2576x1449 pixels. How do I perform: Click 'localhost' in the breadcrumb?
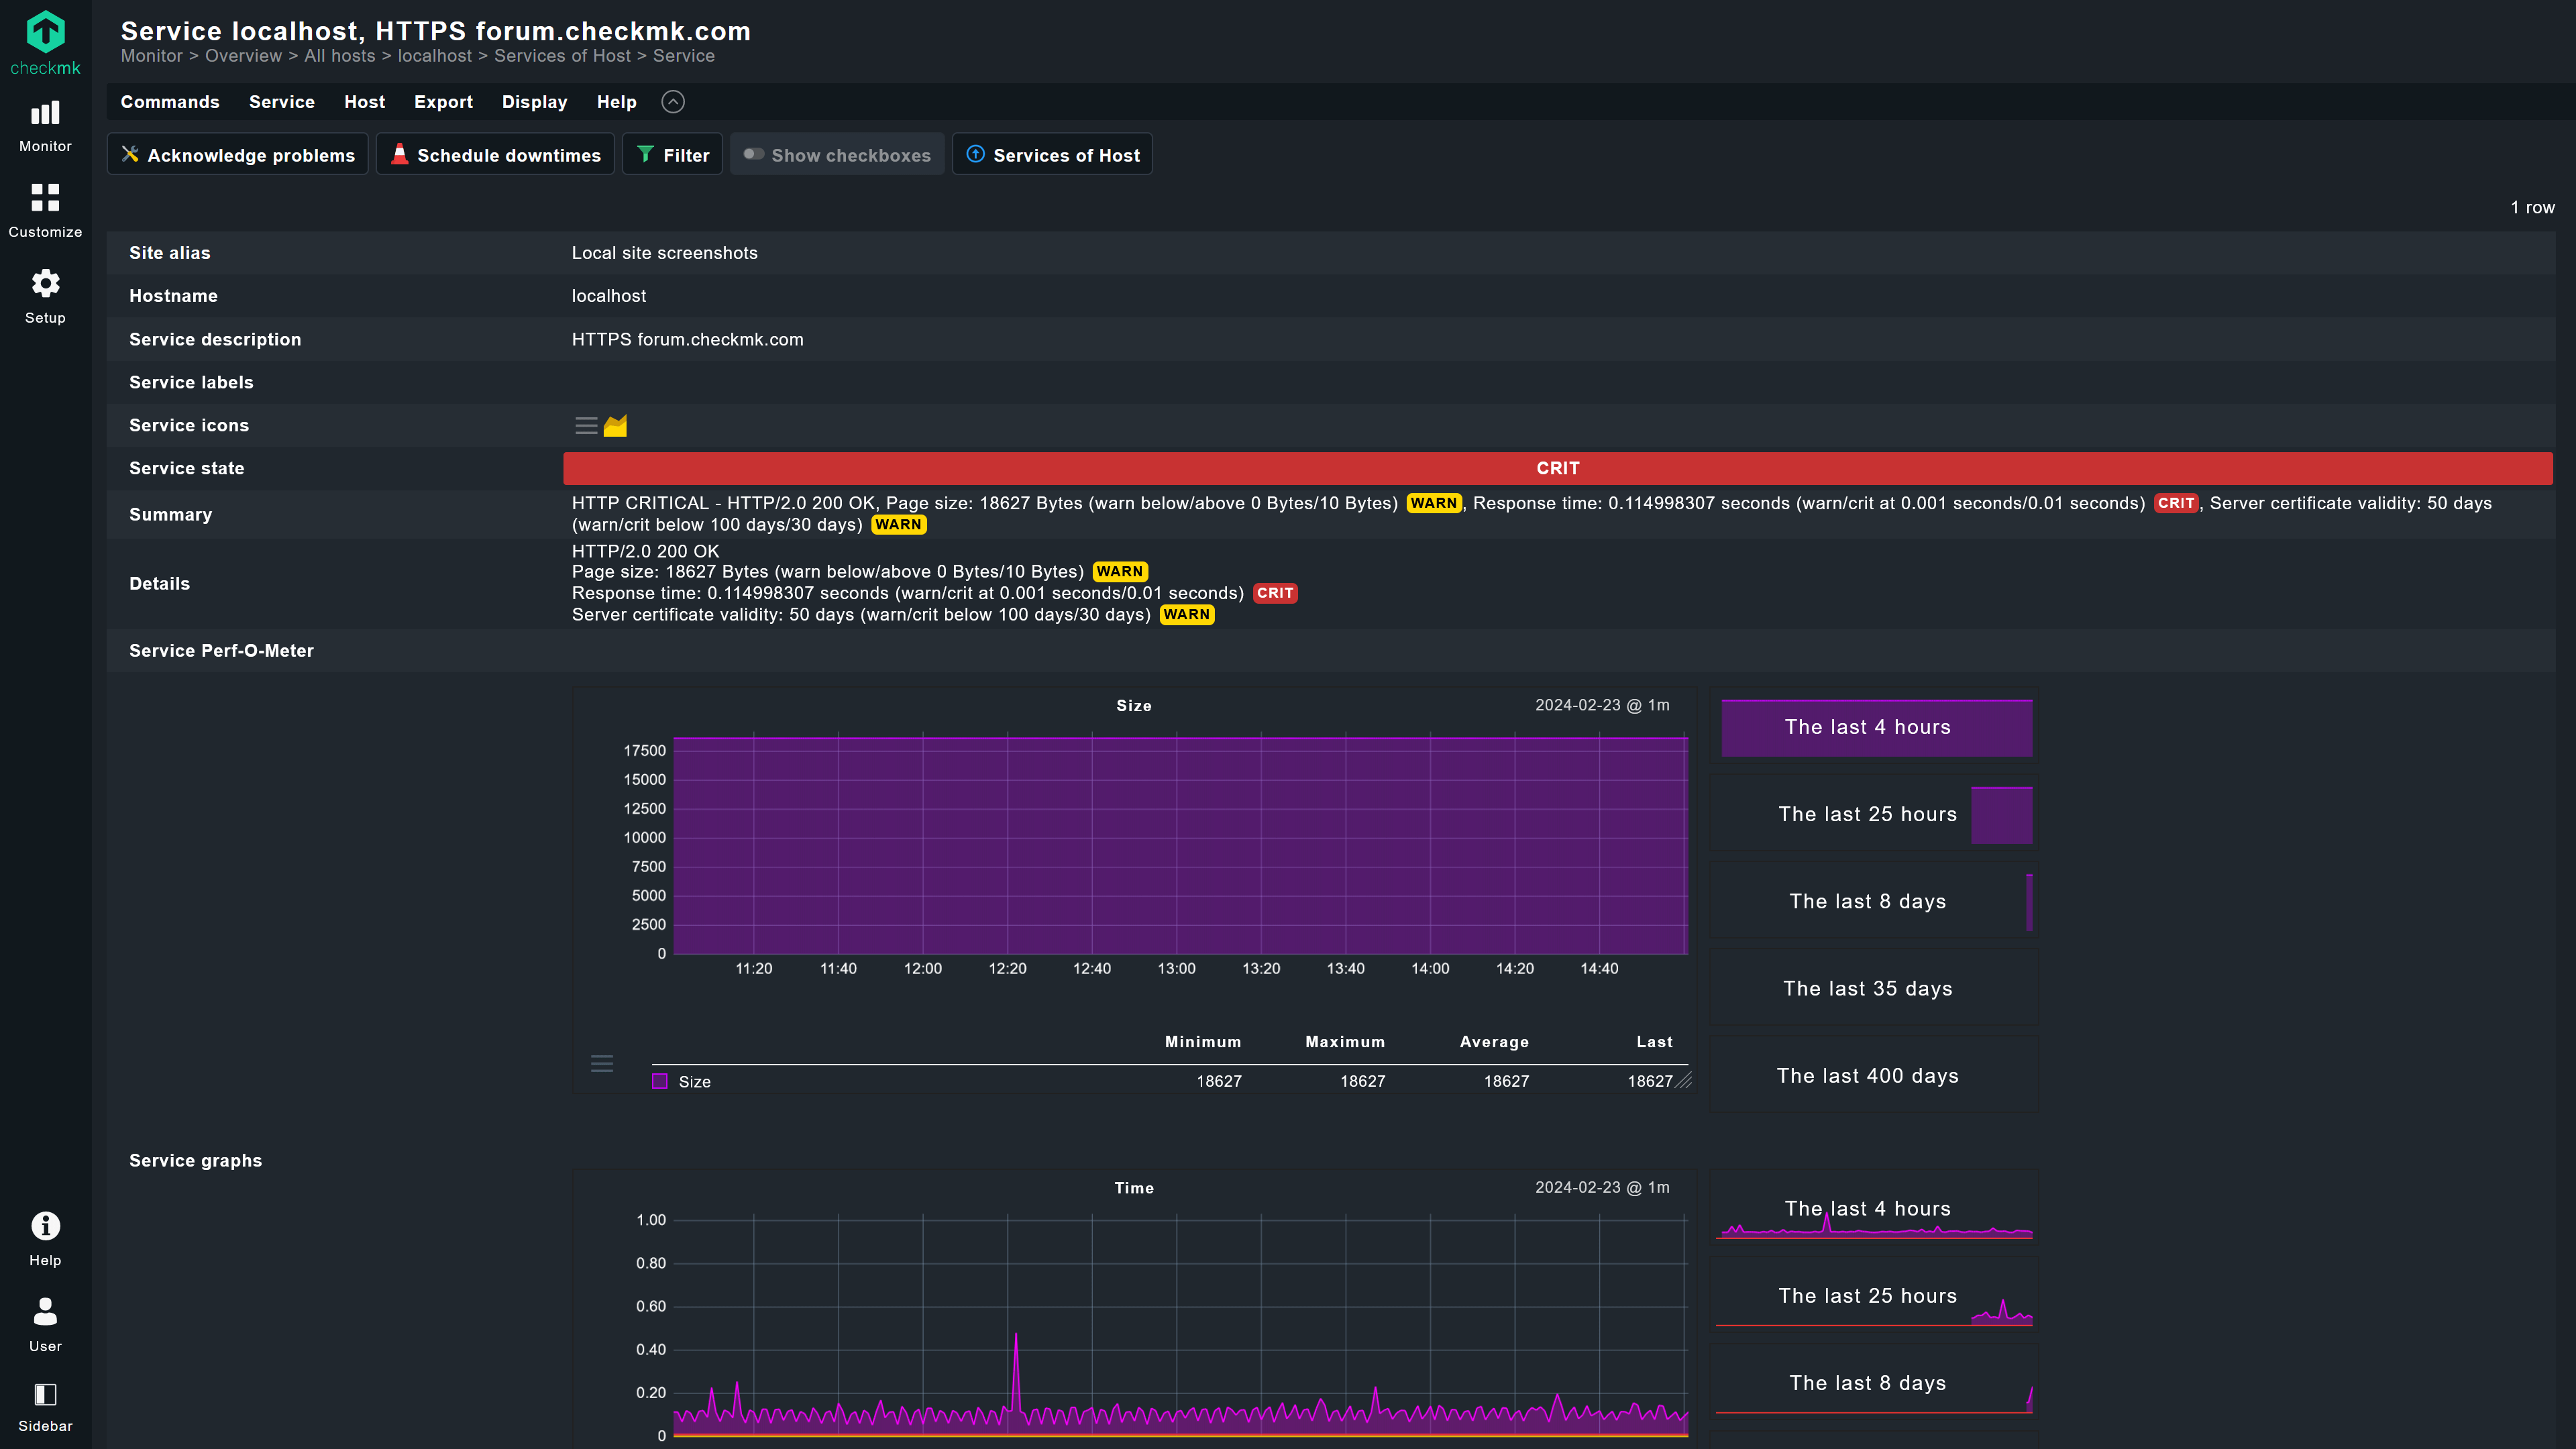[x=435, y=56]
